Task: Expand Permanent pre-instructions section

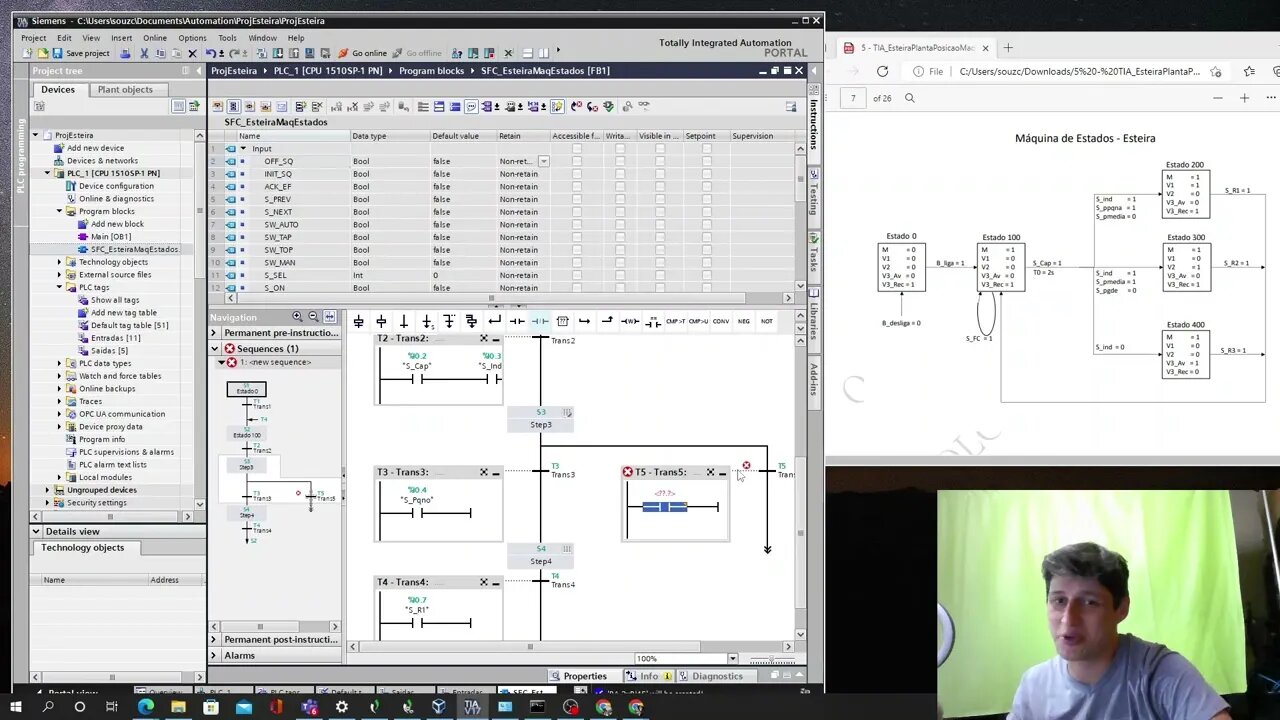Action: click(x=214, y=333)
